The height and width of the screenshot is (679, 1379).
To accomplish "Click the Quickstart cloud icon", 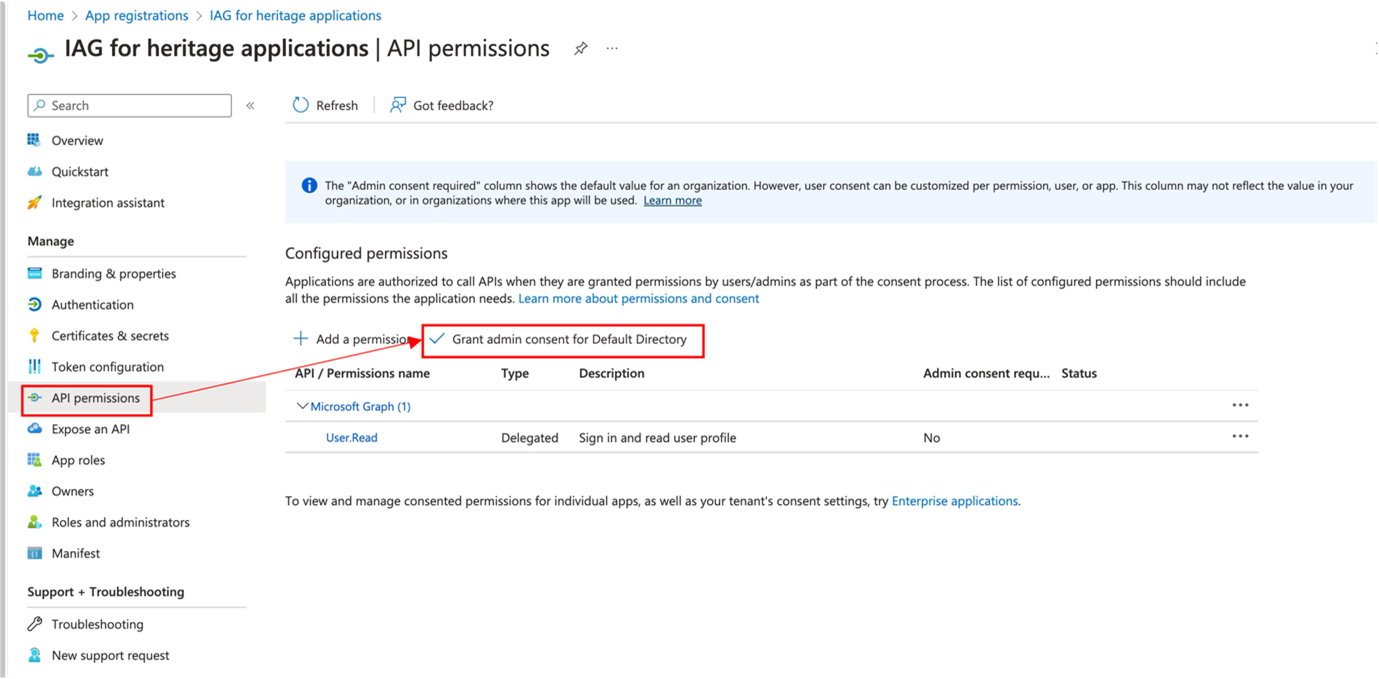I will [34, 171].
